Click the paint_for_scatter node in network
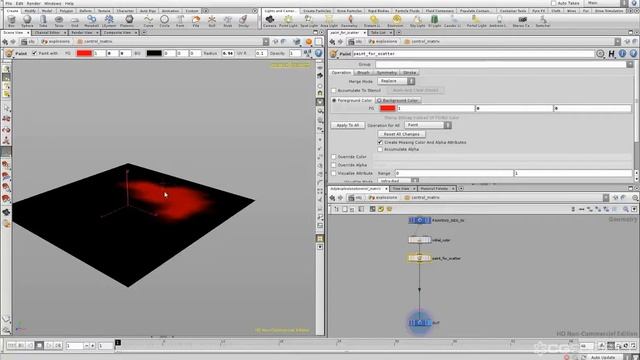The height and width of the screenshot is (360, 640). (419, 258)
